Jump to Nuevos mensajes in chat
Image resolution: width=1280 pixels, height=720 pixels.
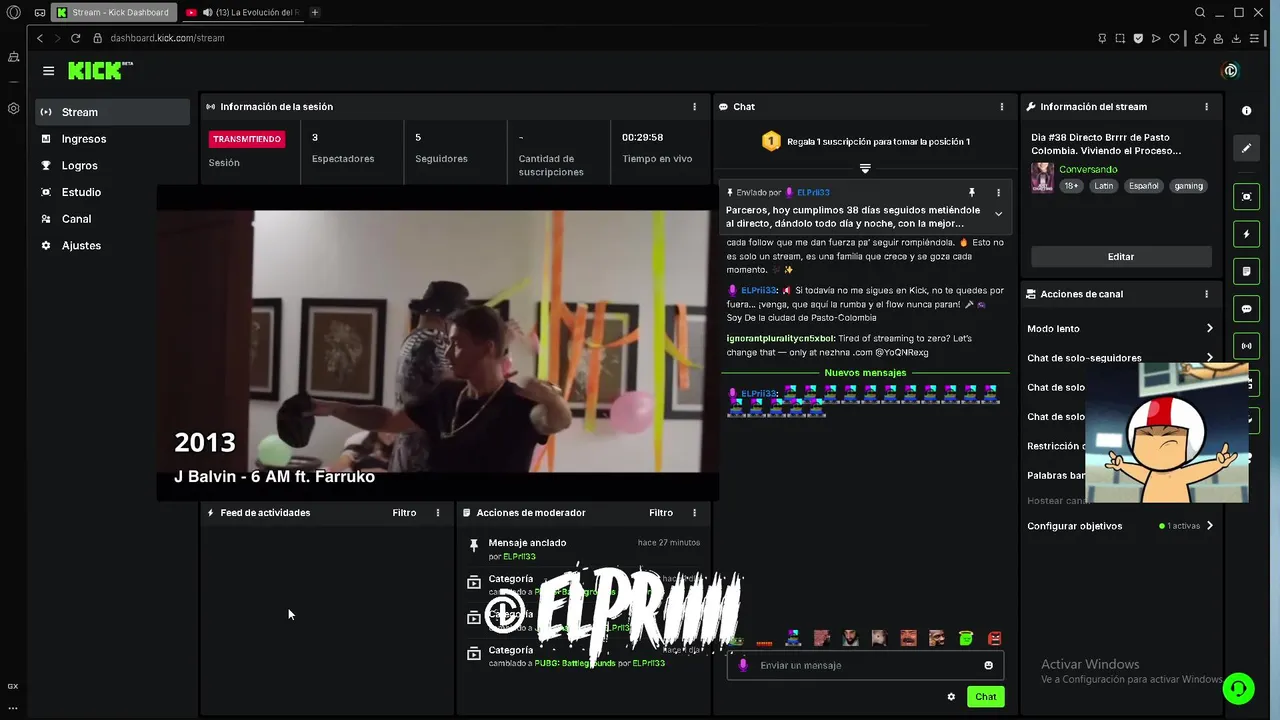(865, 373)
